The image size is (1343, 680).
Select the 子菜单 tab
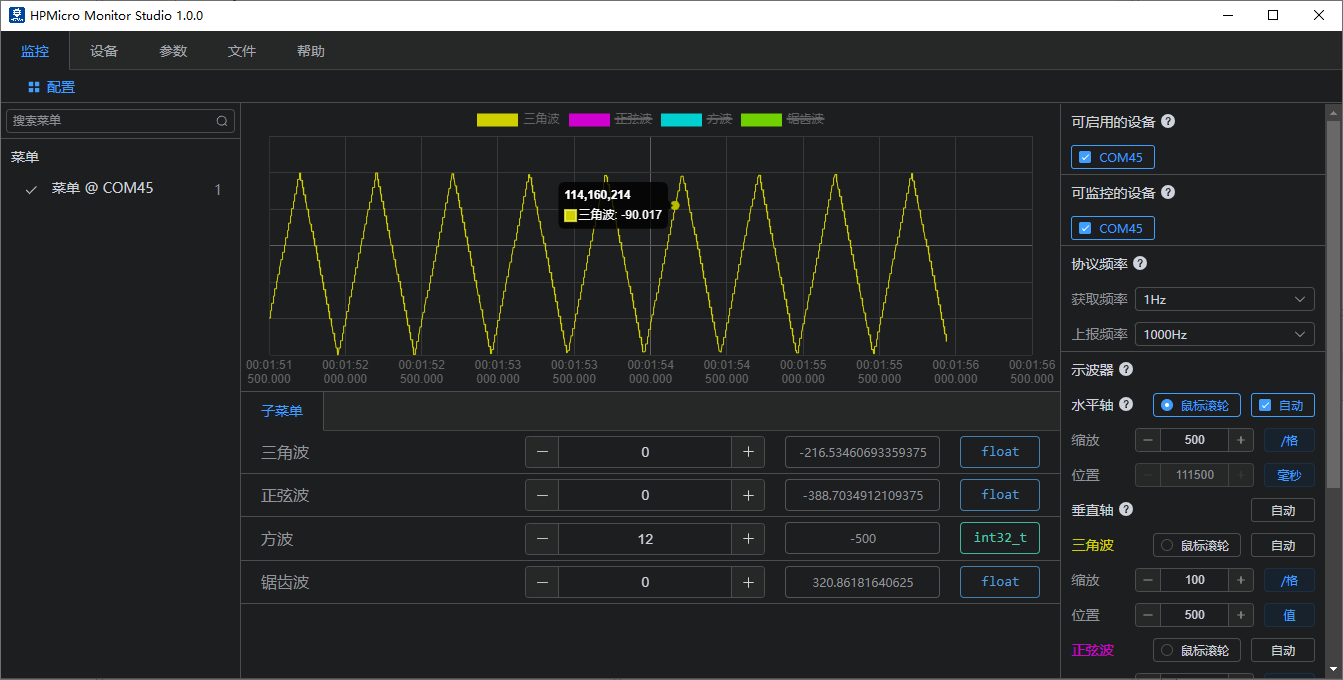pyautogui.click(x=282, y=411)
